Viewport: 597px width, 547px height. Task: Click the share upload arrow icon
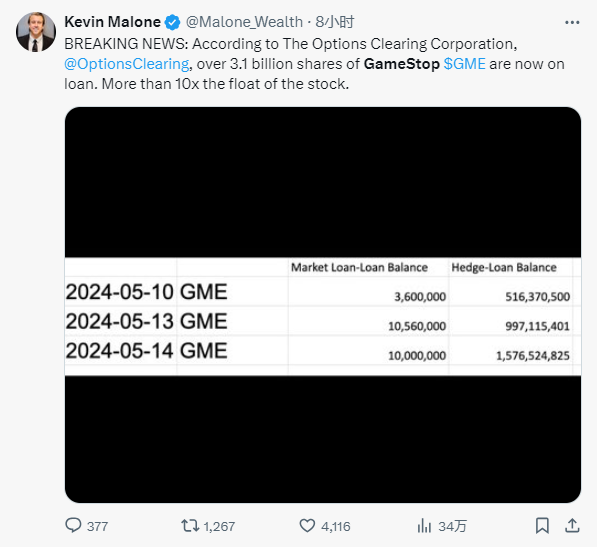point(572,526)
